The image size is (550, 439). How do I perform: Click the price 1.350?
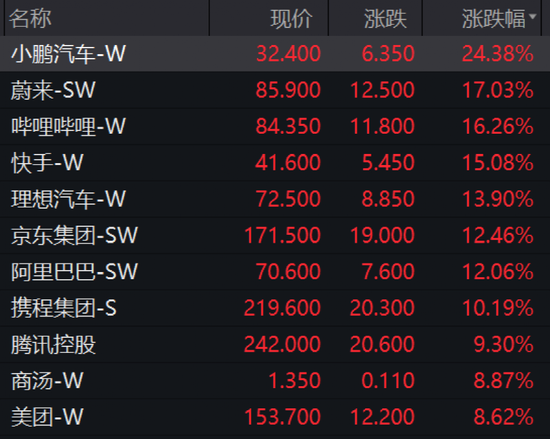pyautogui.click(x=295, y=381)
